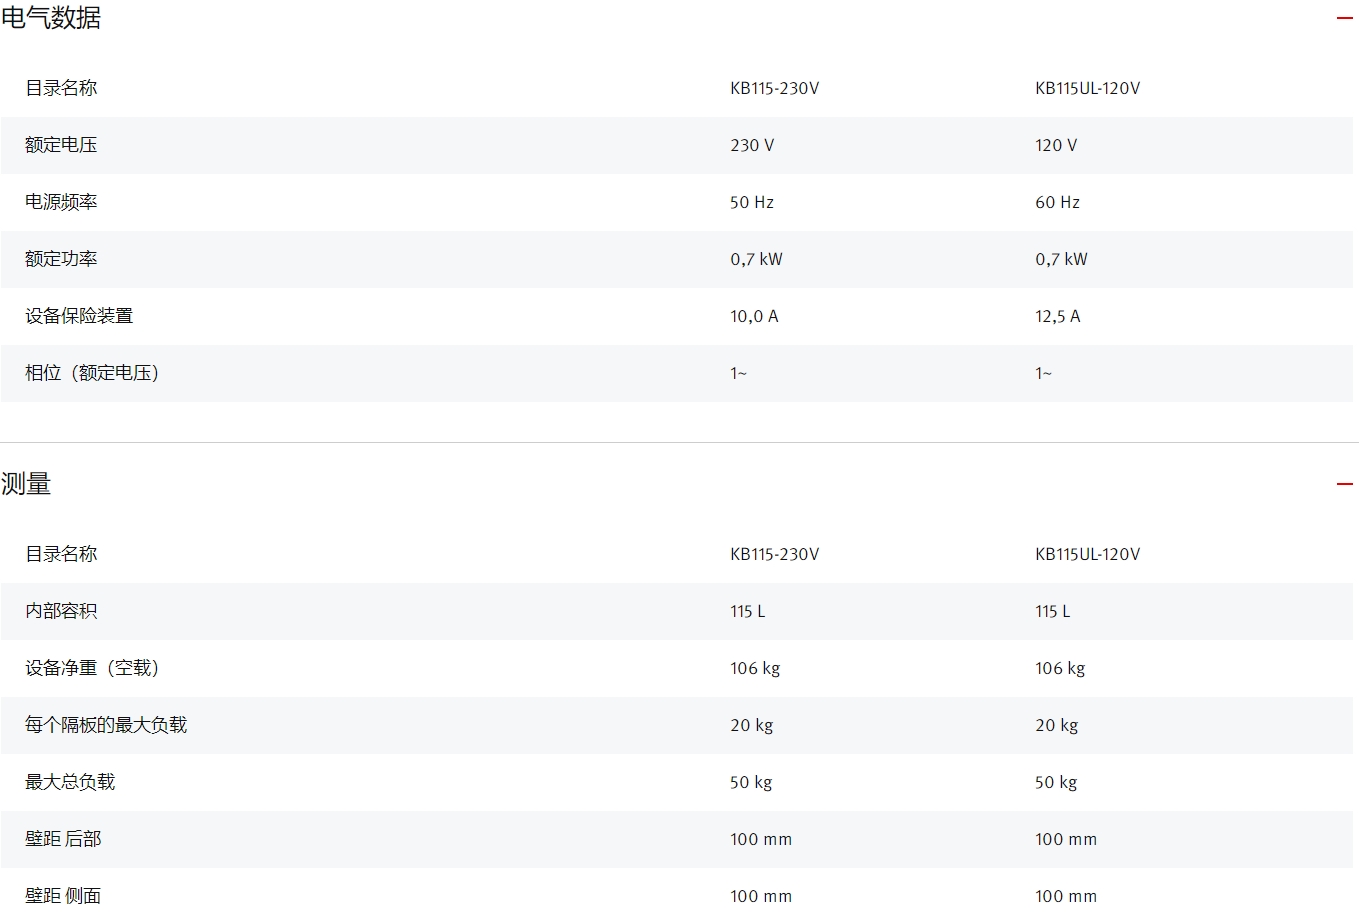Click the 壁距 侧面 row label

[63, 896]
